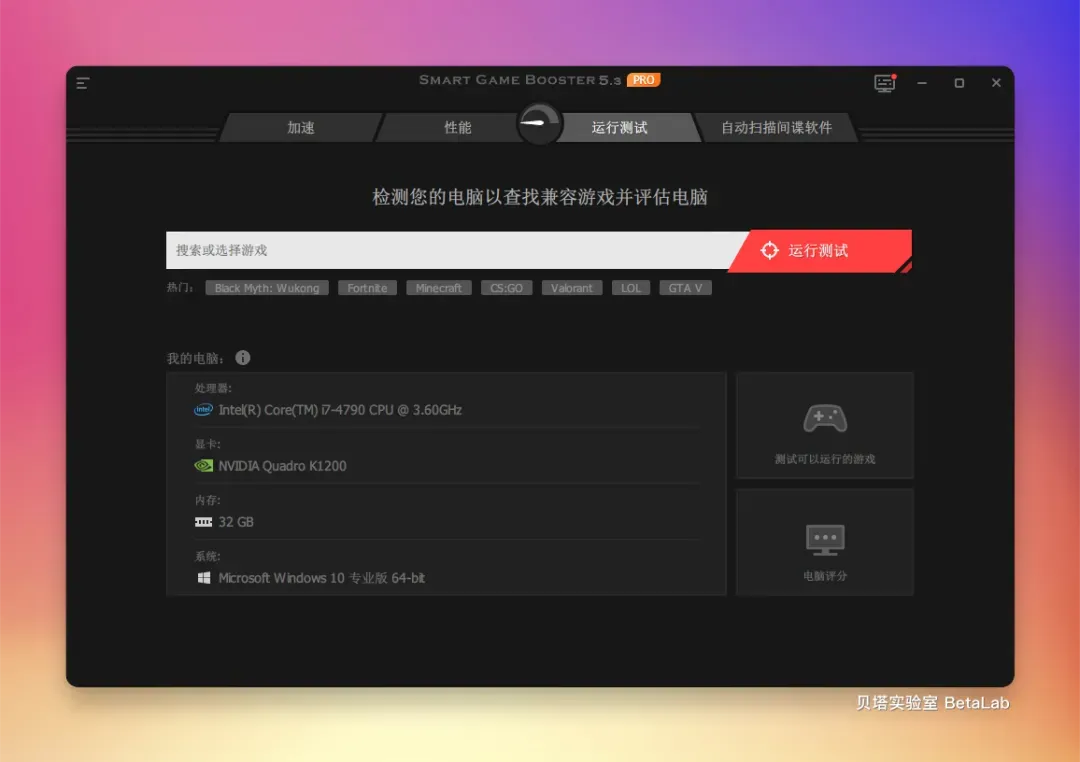Open the hamburger menu icon
This screenshot has width=1080, height=762.
click(x=83, y=83)
